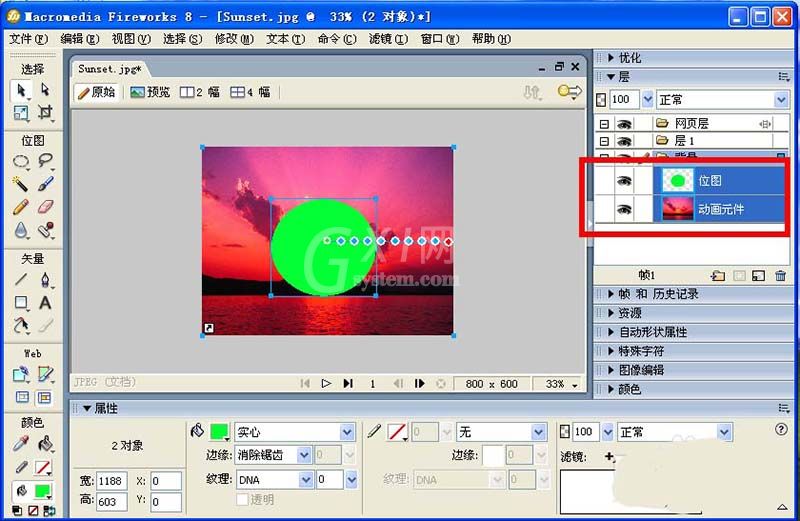Expand the 资源 panel

pyautogui.click(x=611, y=313)
